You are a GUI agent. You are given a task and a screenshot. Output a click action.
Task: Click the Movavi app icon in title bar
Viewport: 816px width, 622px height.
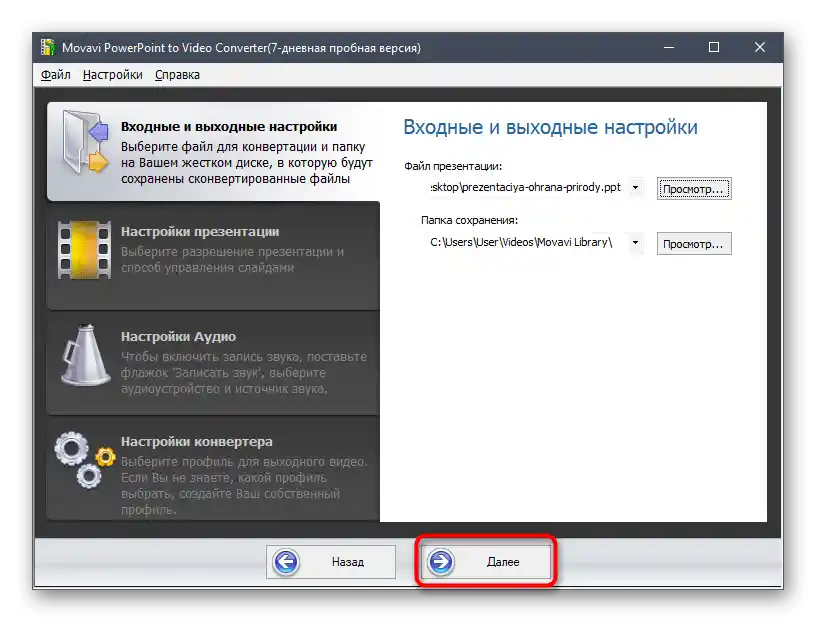(x=48, y=47)
